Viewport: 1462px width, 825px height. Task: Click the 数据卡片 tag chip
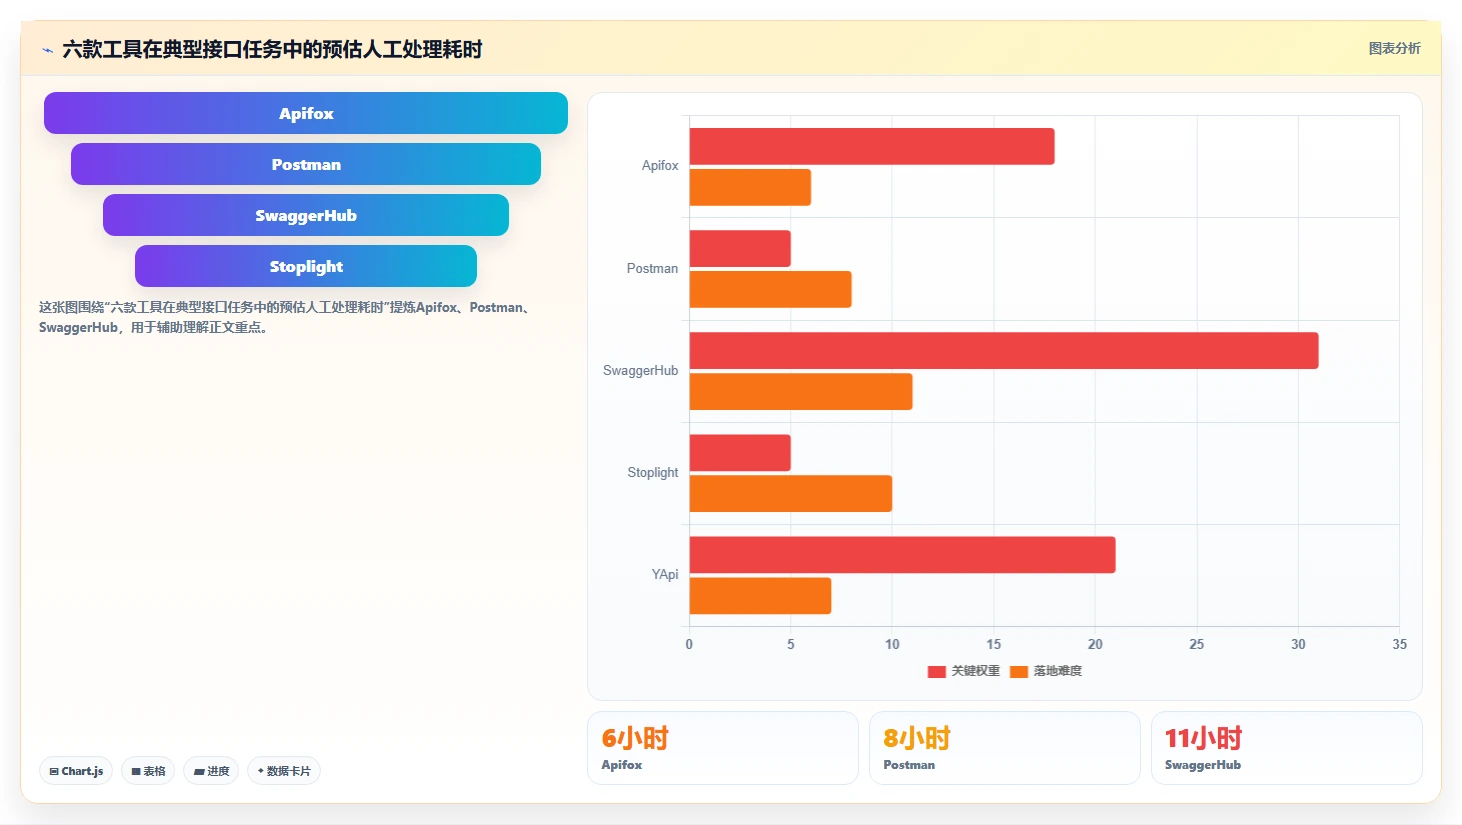click(x=284, y=771)
